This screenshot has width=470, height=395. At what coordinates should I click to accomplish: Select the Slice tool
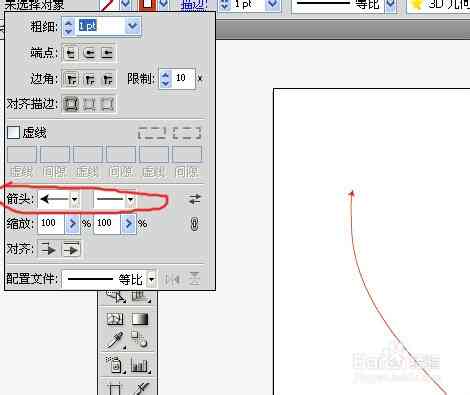141,389
